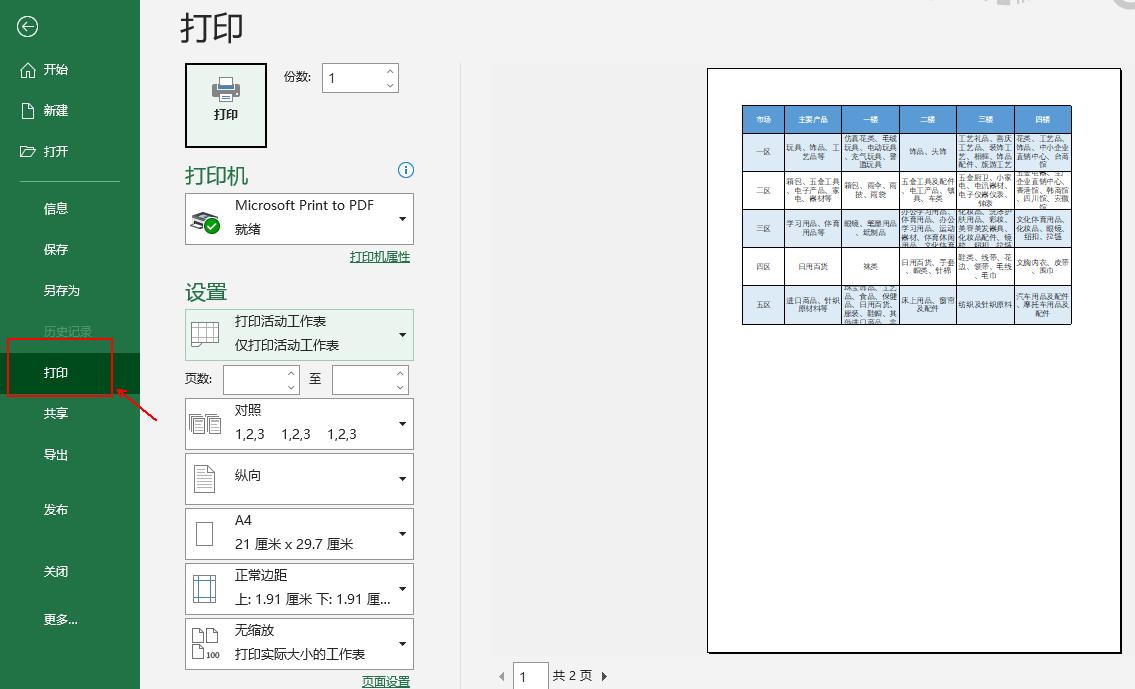This screenshot has width=1135, height=689.
Task: Click the back arrow to leave Print view
Action: (27, 27)
